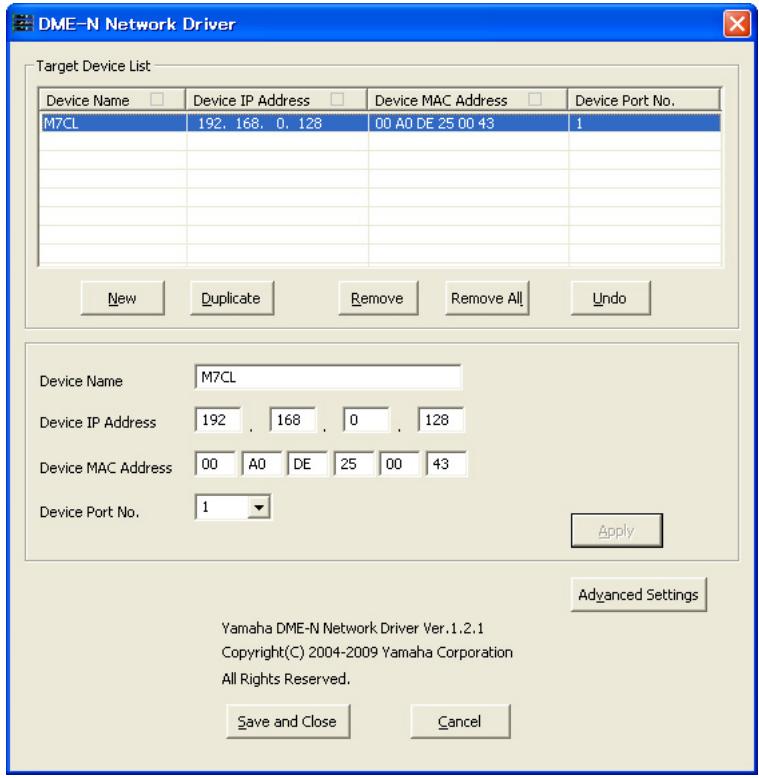759x778 pixels.
Task: Open the Device Port No. dropdown
Action: coord(258,507)
